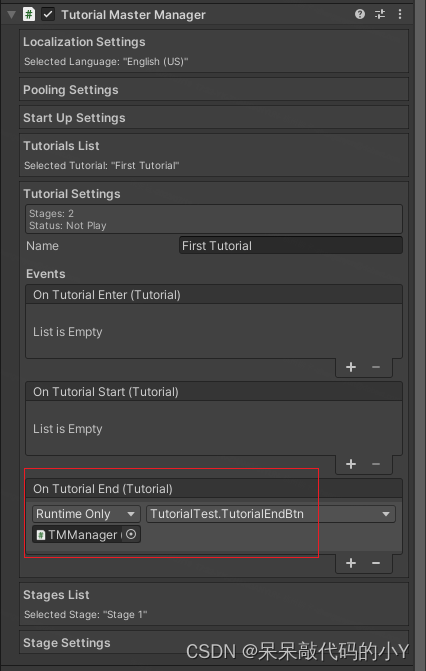Open the Runtime Only call state dropdown

(x=86, y=514)
